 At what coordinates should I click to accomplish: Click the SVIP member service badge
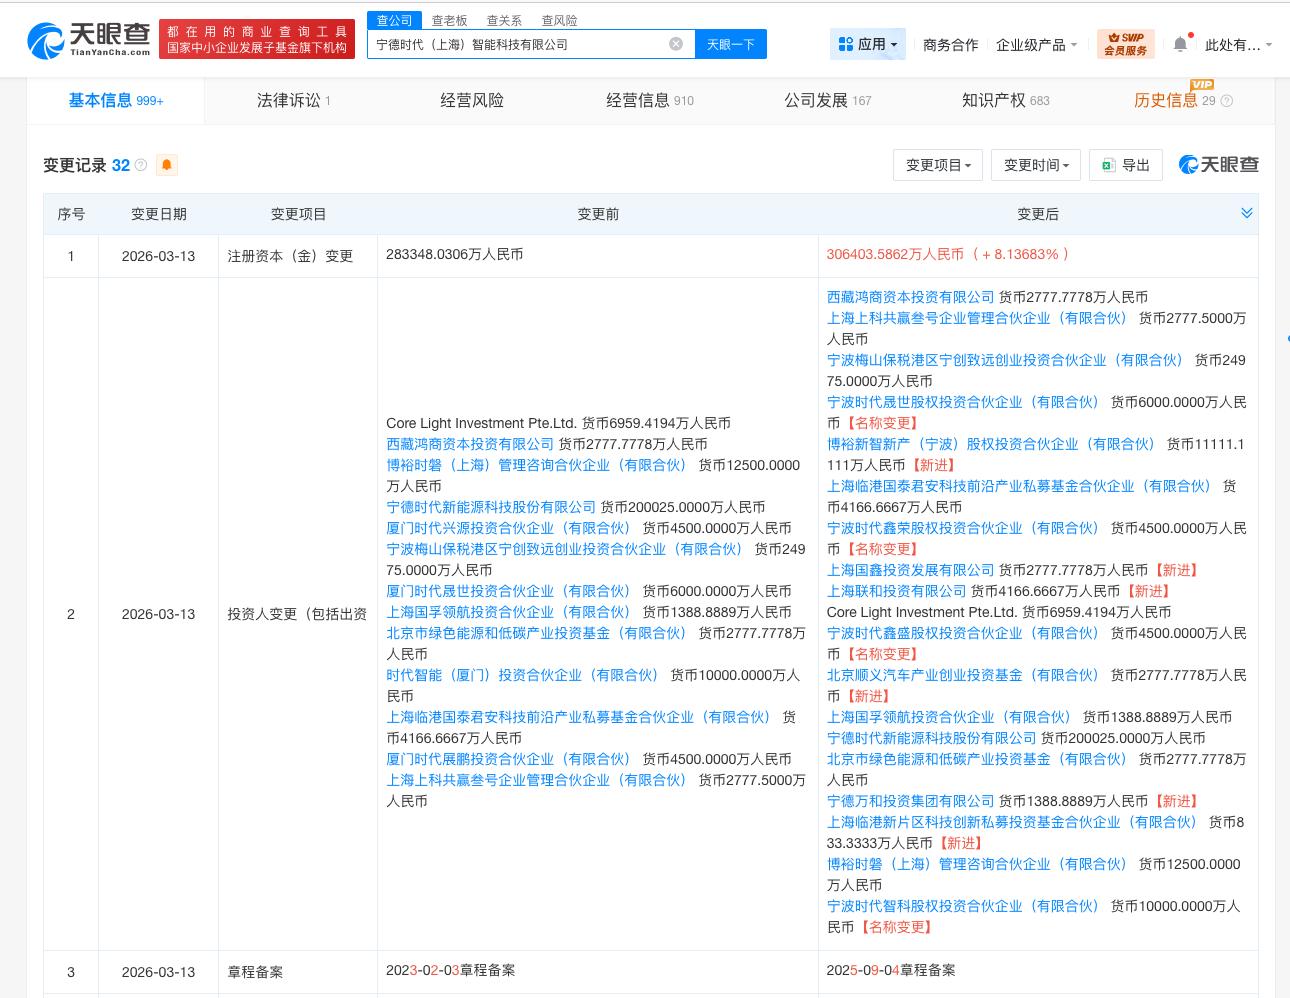pos(1125,44)
